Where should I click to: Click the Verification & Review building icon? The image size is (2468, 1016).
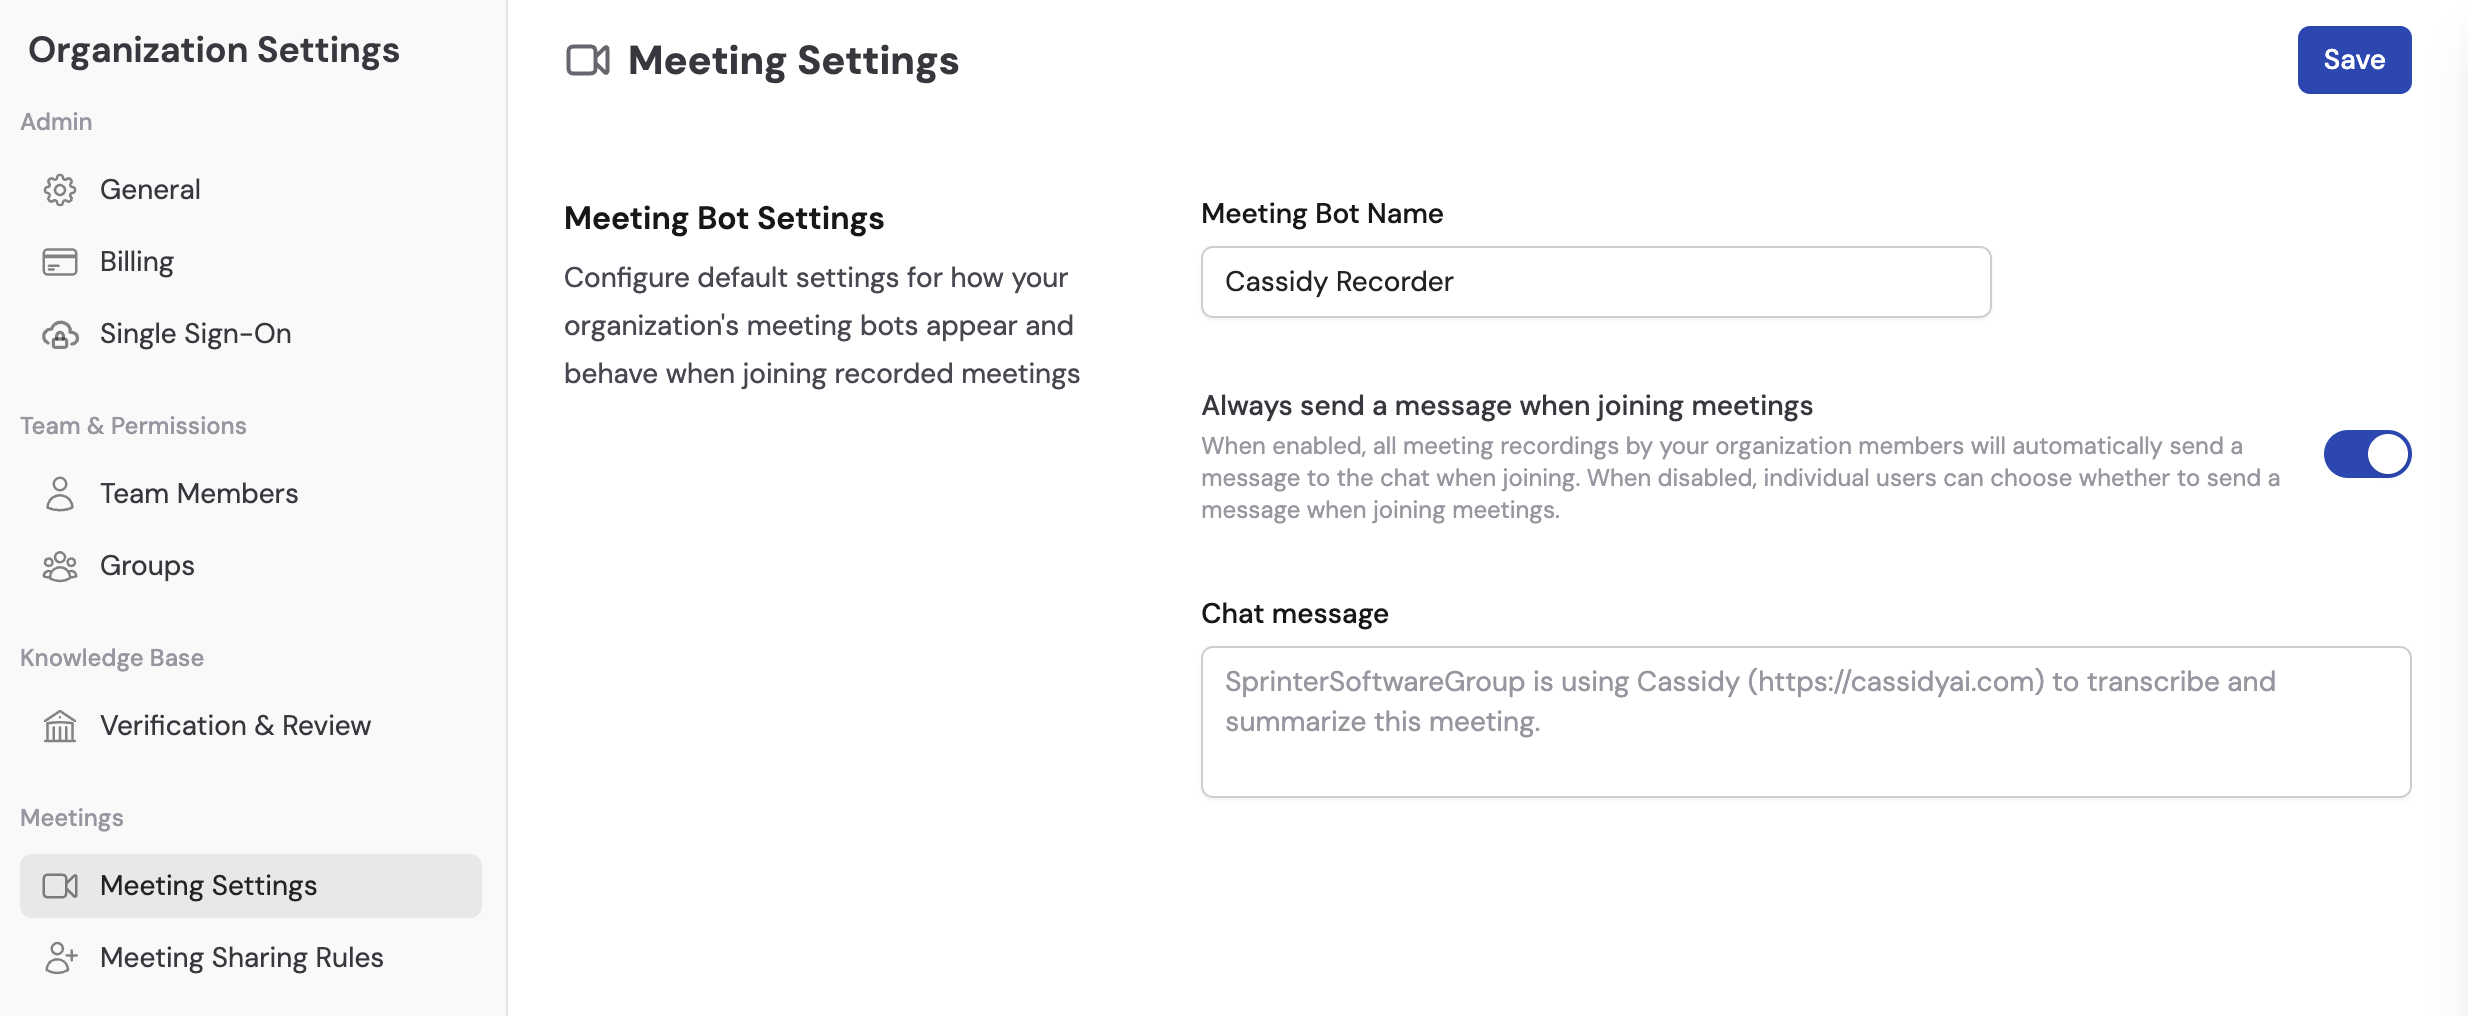pos(60,727)
